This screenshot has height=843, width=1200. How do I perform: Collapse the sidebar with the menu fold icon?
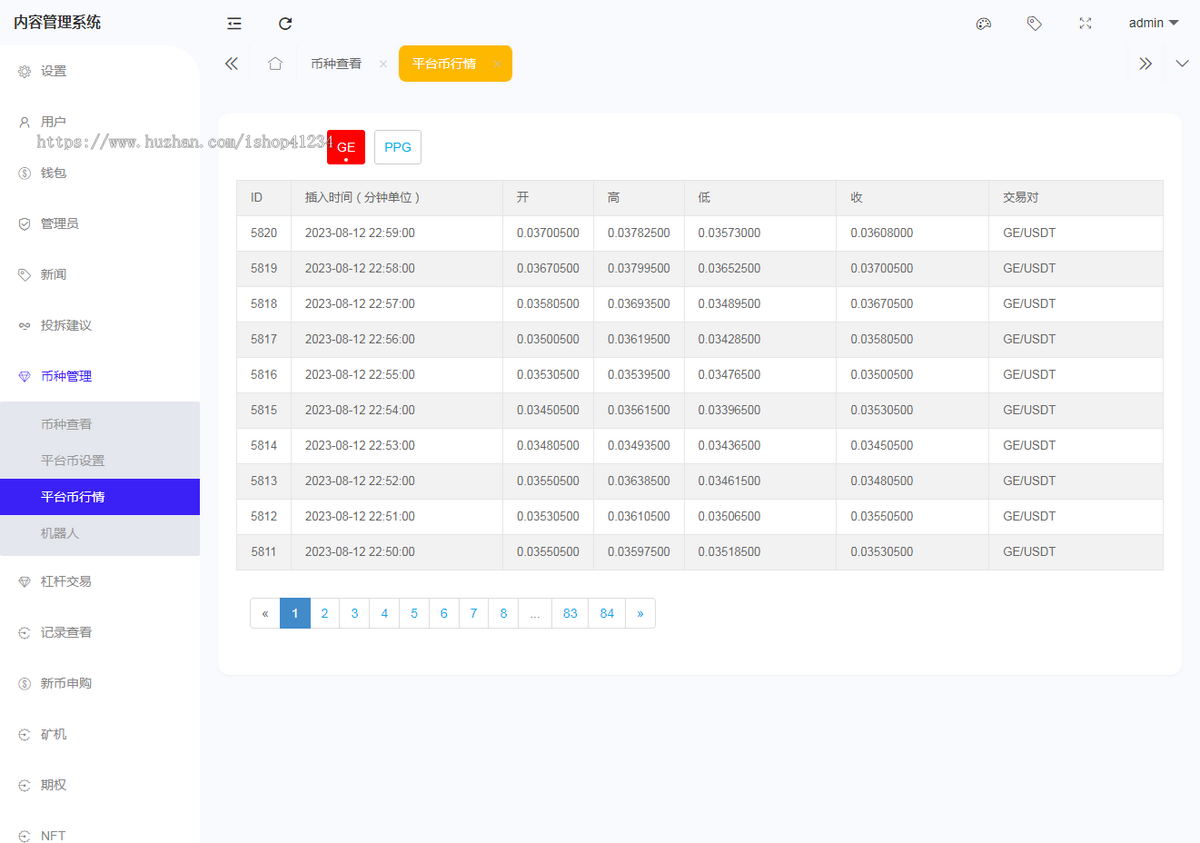point(234,23)
